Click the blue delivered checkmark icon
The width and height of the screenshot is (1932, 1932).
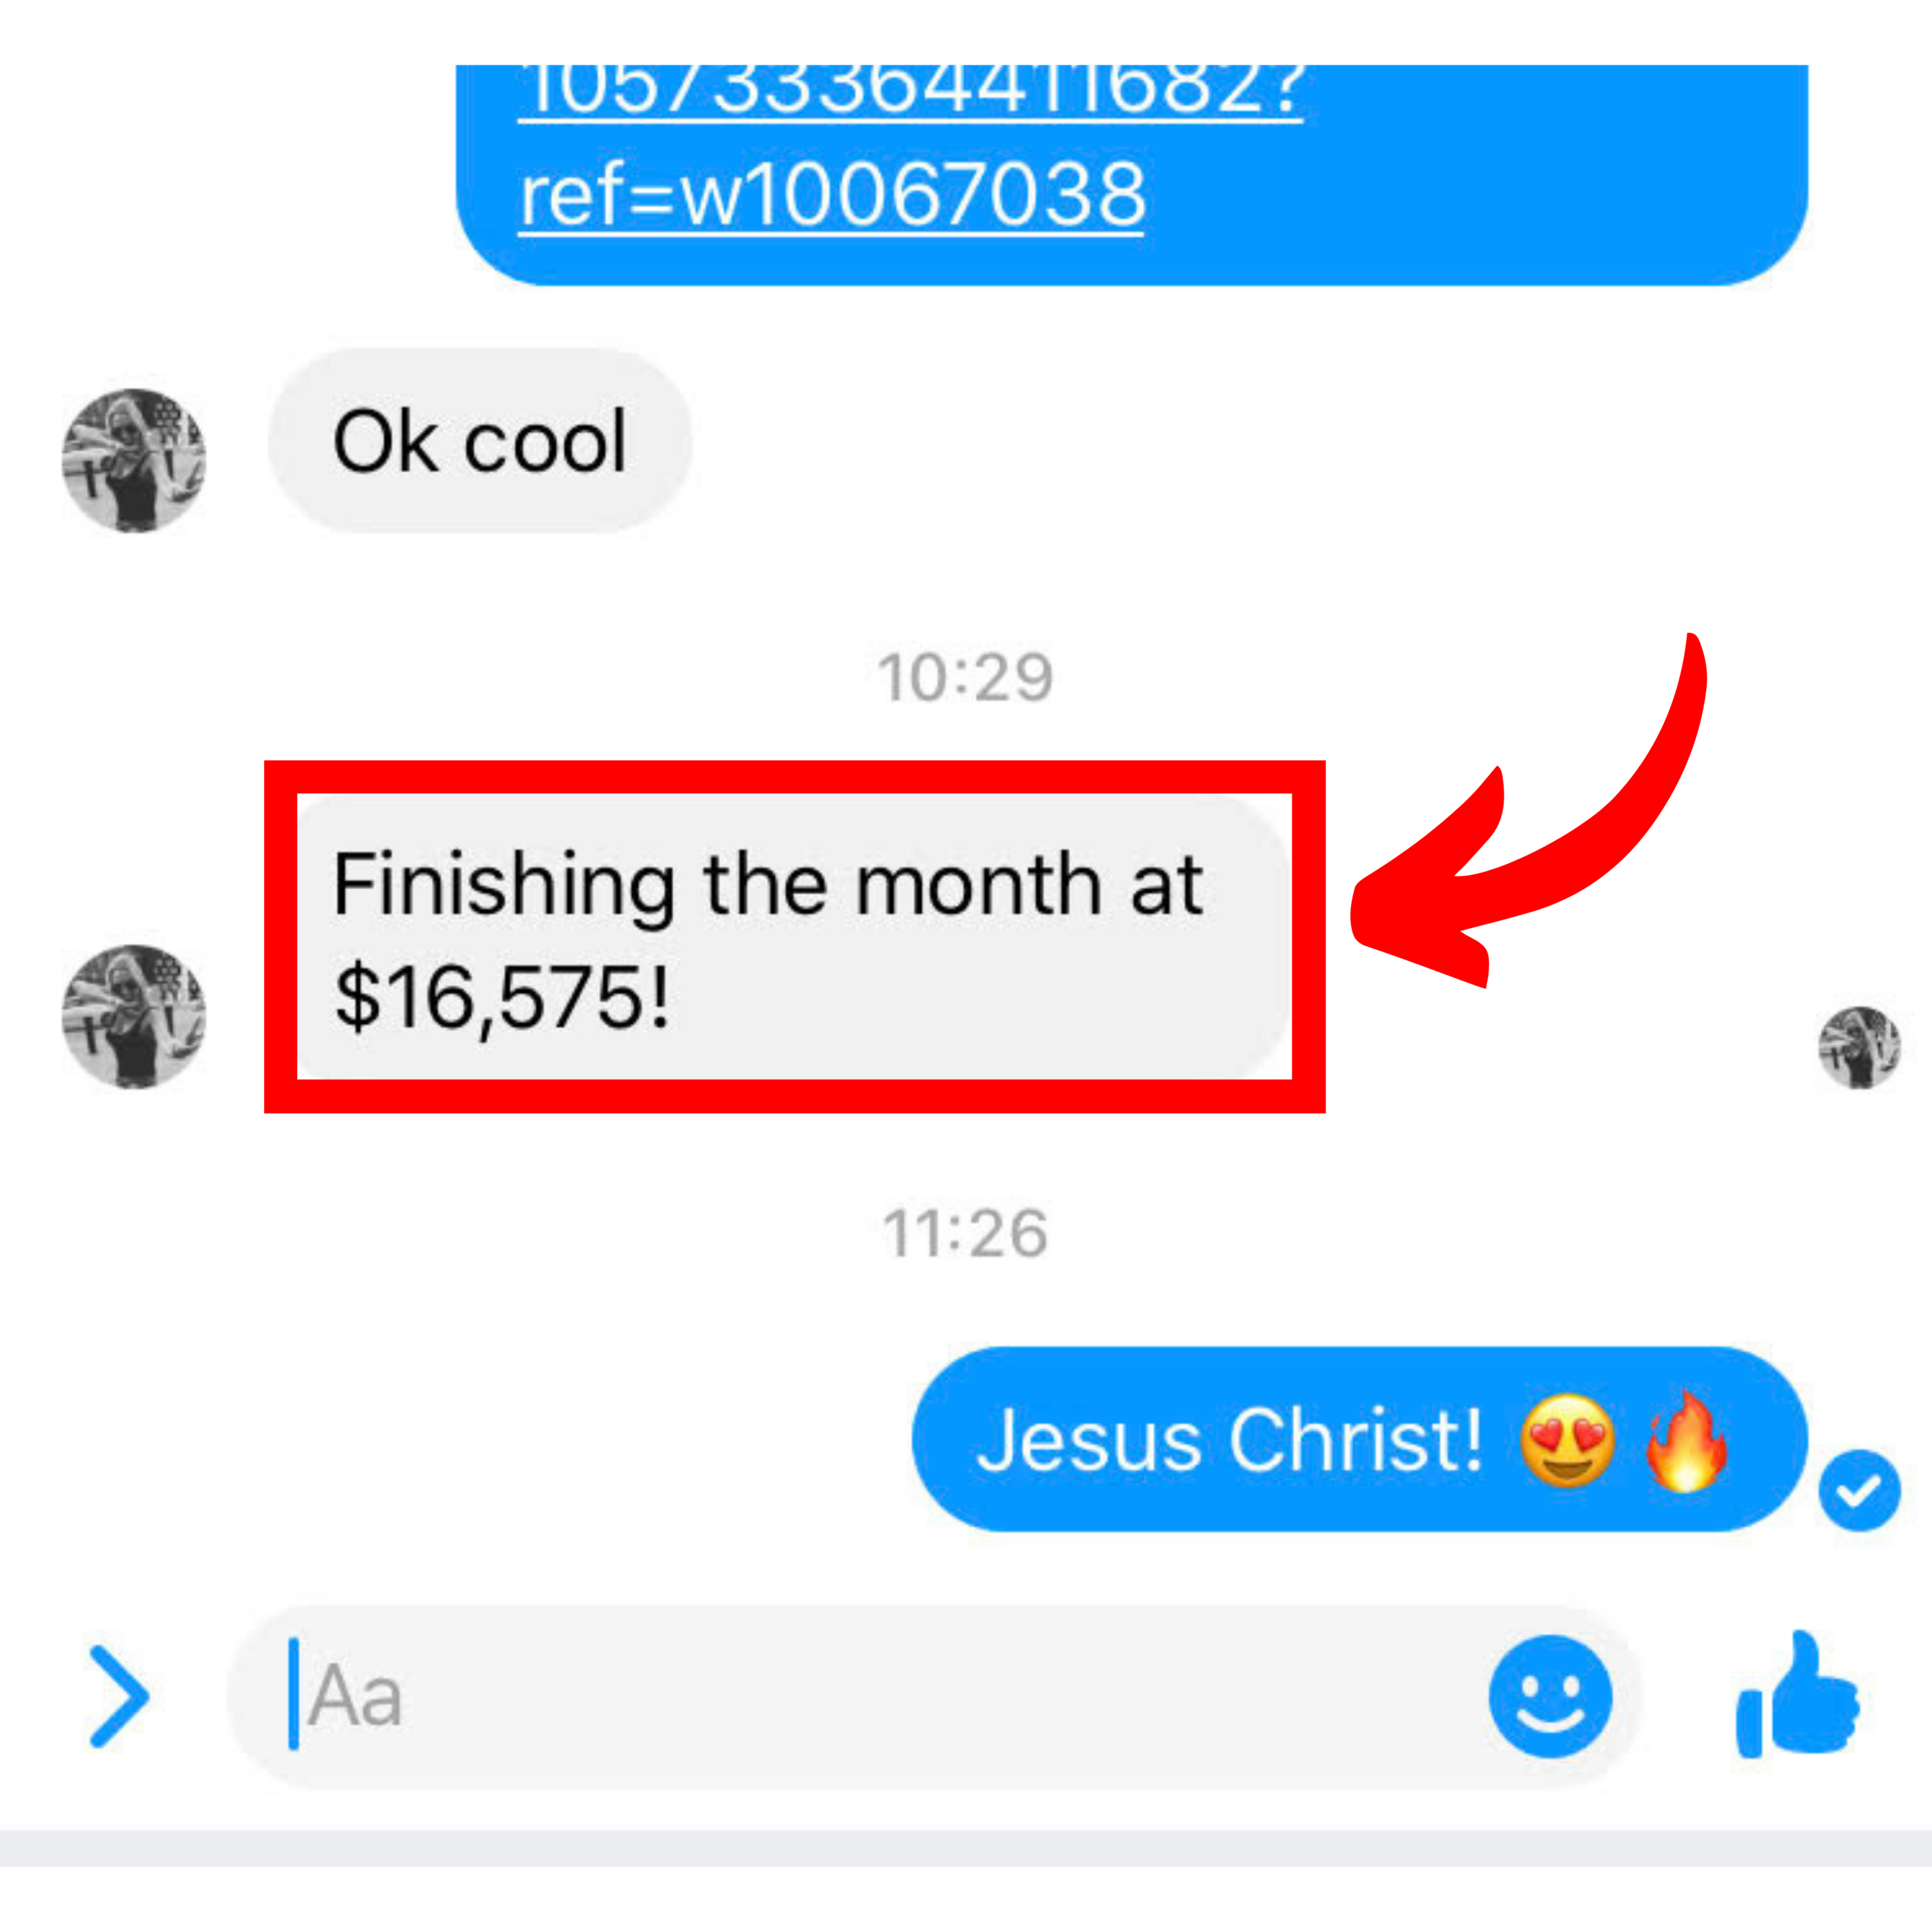(1859, 1490)
